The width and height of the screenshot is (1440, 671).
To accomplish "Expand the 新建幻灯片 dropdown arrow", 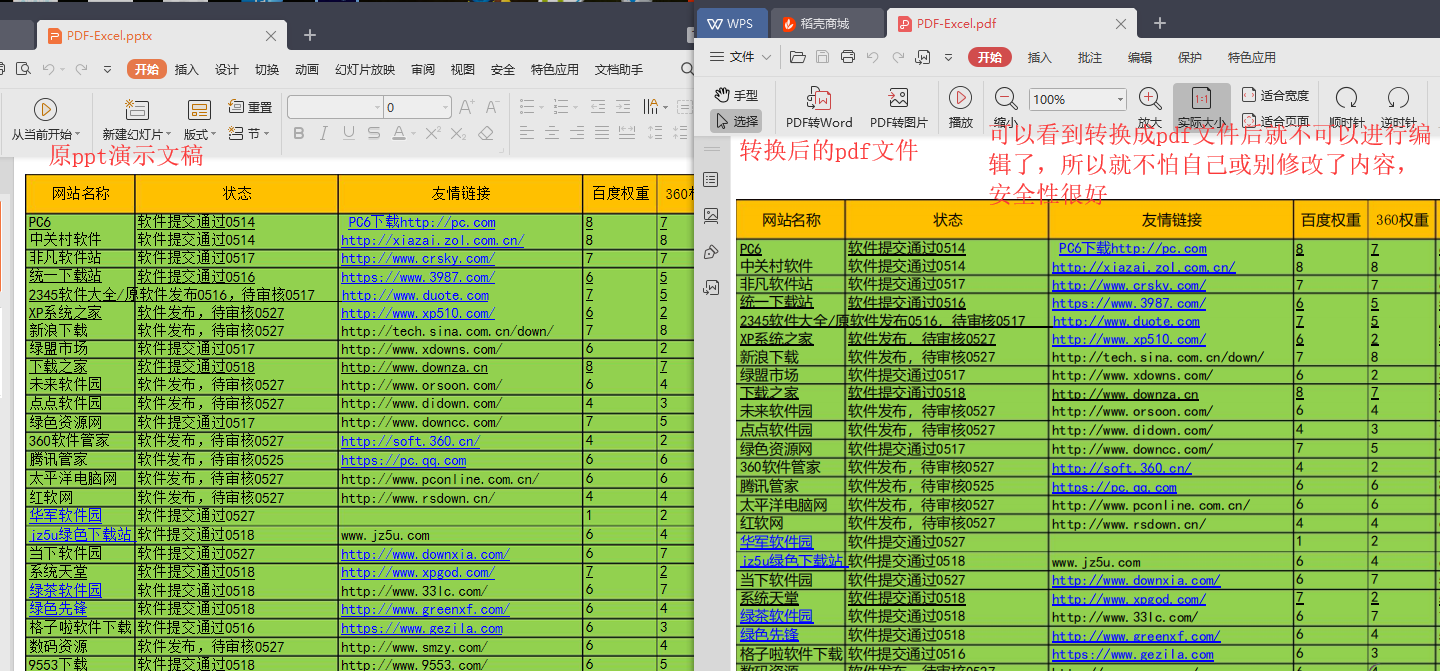I will pyautogui.click(x=169, y=134).
